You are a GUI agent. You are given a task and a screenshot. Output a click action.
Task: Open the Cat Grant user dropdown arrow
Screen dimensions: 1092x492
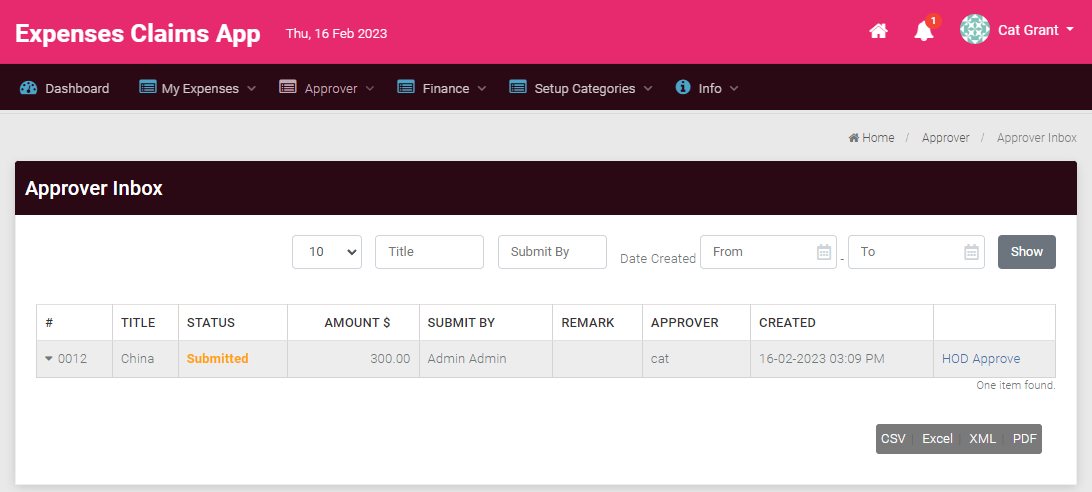1070,30
